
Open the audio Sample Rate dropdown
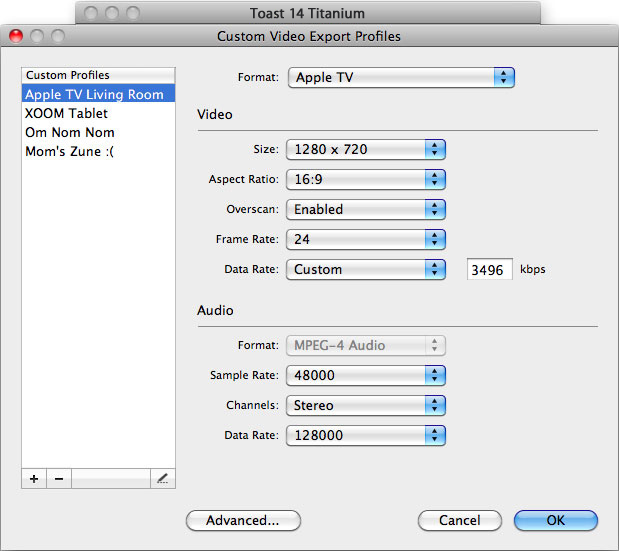pos(365,375)
